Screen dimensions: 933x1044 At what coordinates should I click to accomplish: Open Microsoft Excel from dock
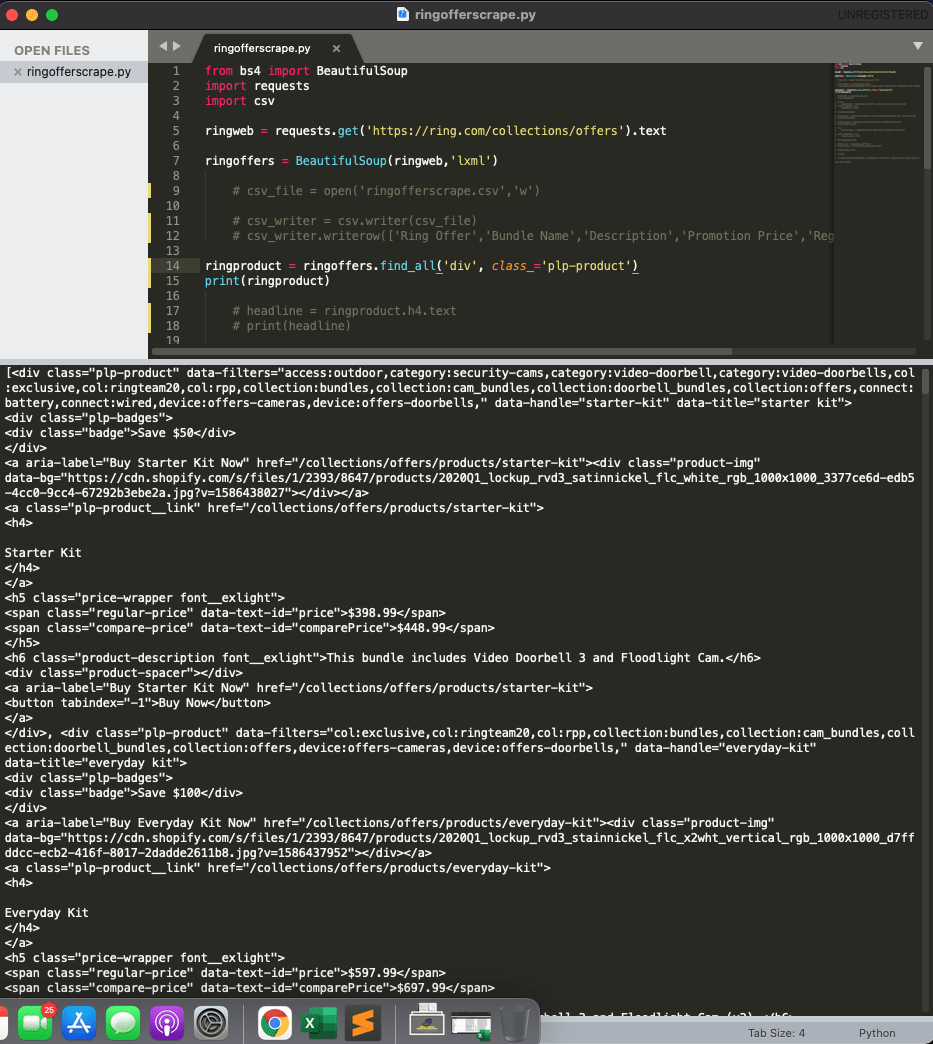(x=318, y=1023)
